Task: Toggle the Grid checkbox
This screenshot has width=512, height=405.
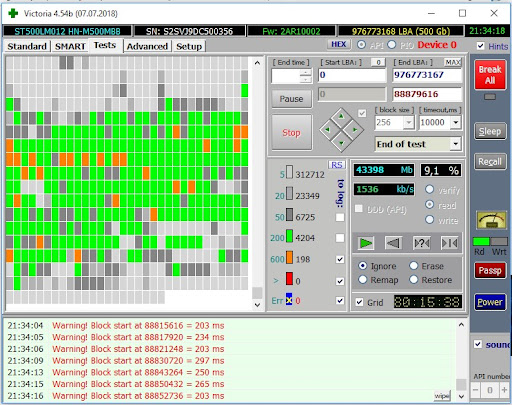Action: click(359, 302)
